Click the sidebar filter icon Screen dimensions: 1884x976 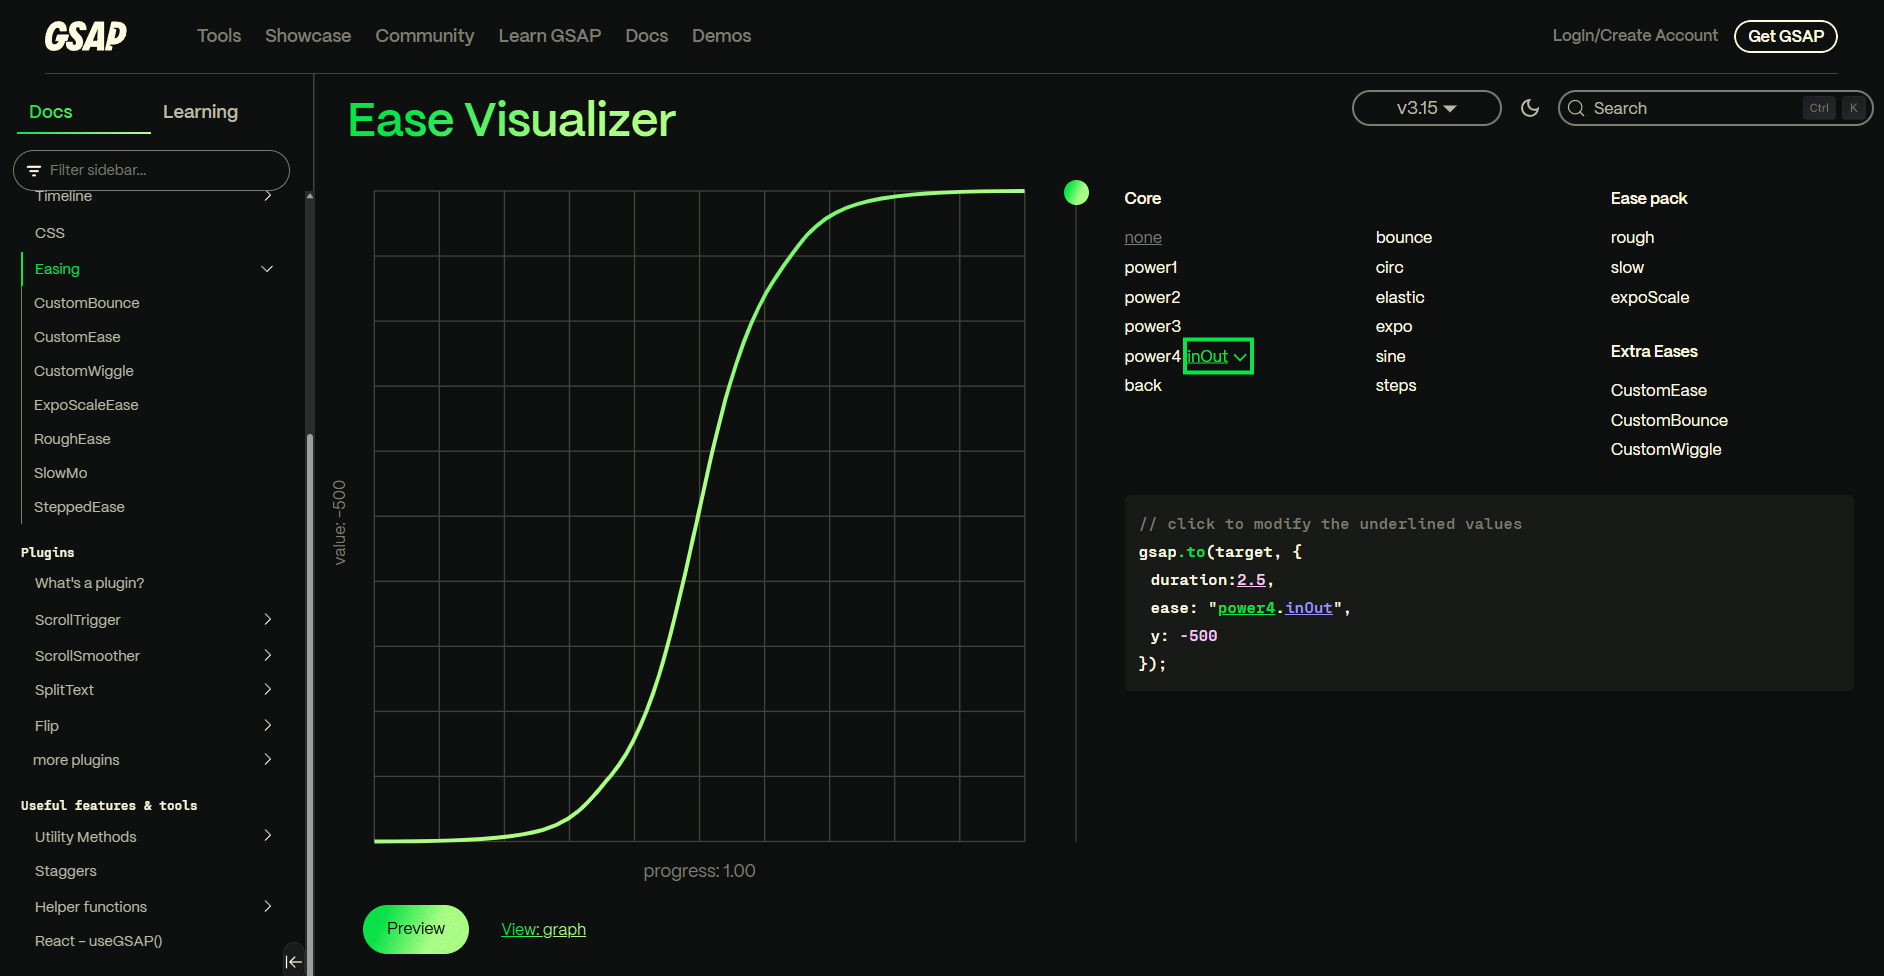click(34, 171)
